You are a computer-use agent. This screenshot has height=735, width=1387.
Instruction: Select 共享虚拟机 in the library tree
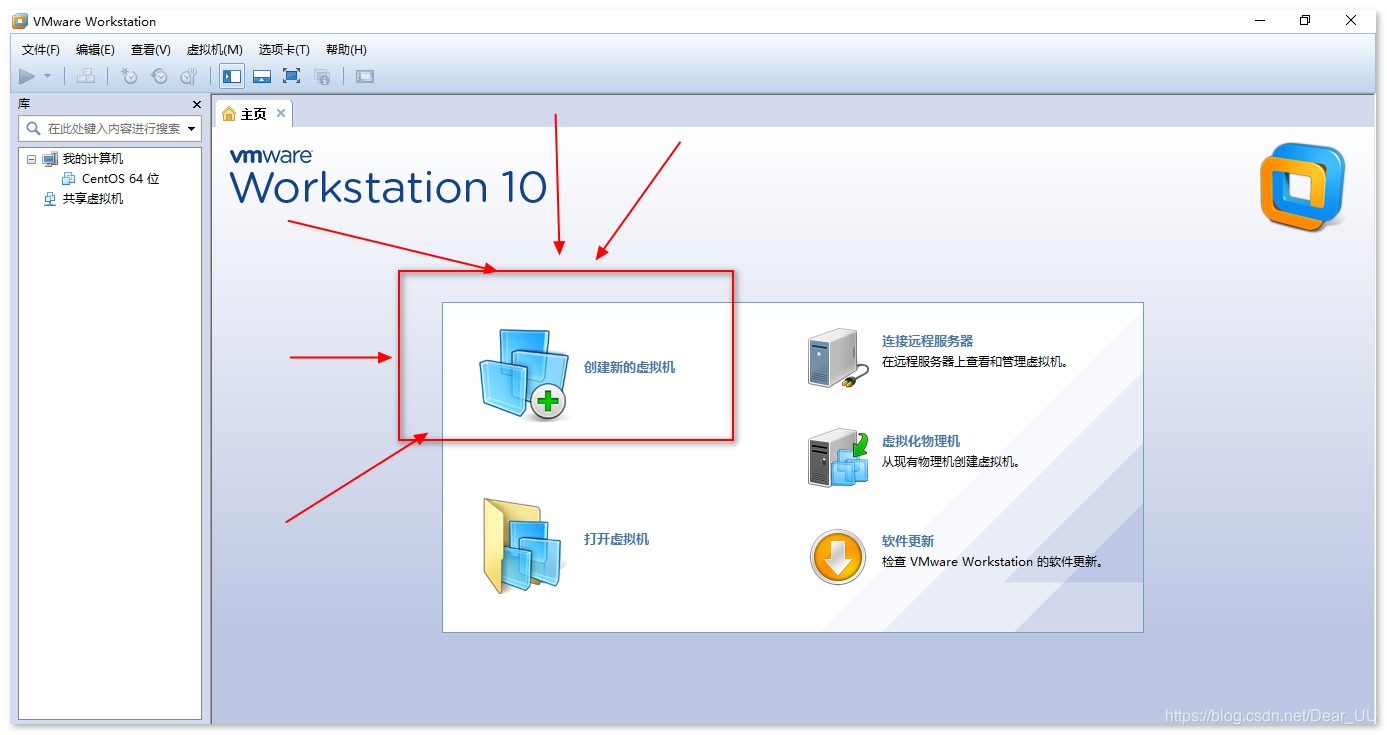pos(93,199)
